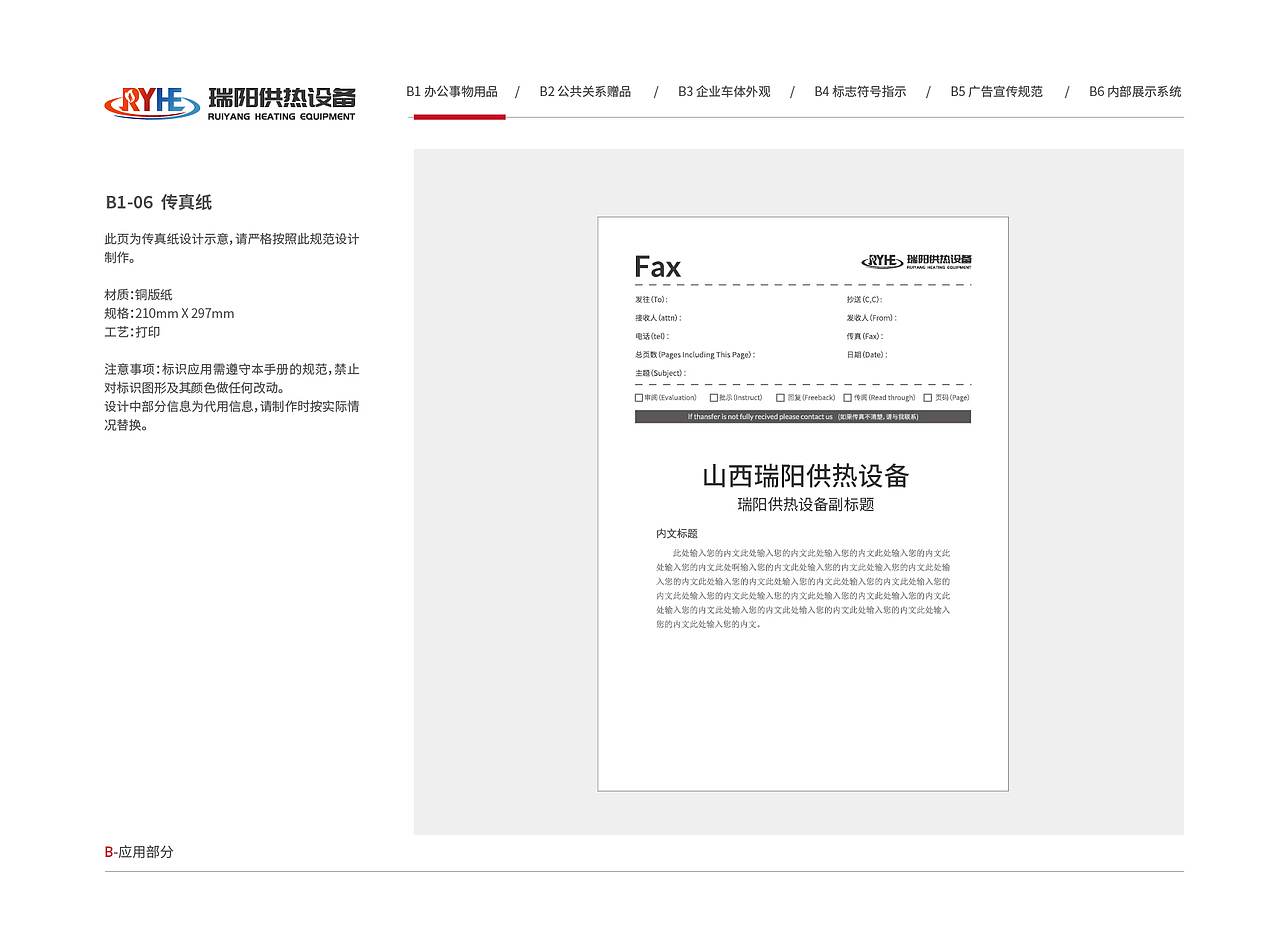Click the Fax wordmark on the template
Viewport: 1280px width, 950px height.
tap(657, 266)
